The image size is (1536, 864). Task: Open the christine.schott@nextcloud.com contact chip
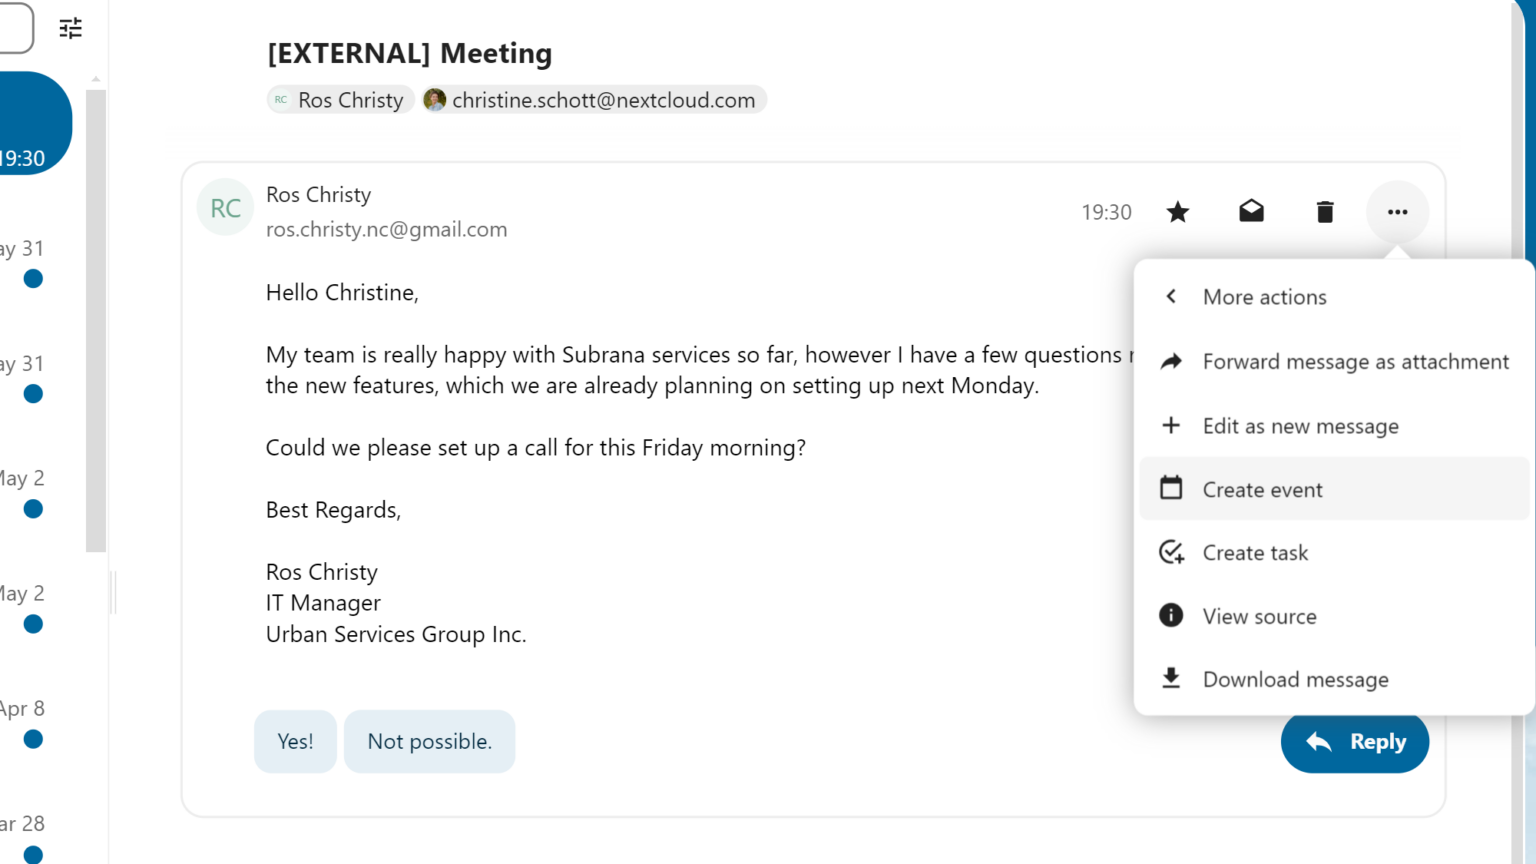592,99
